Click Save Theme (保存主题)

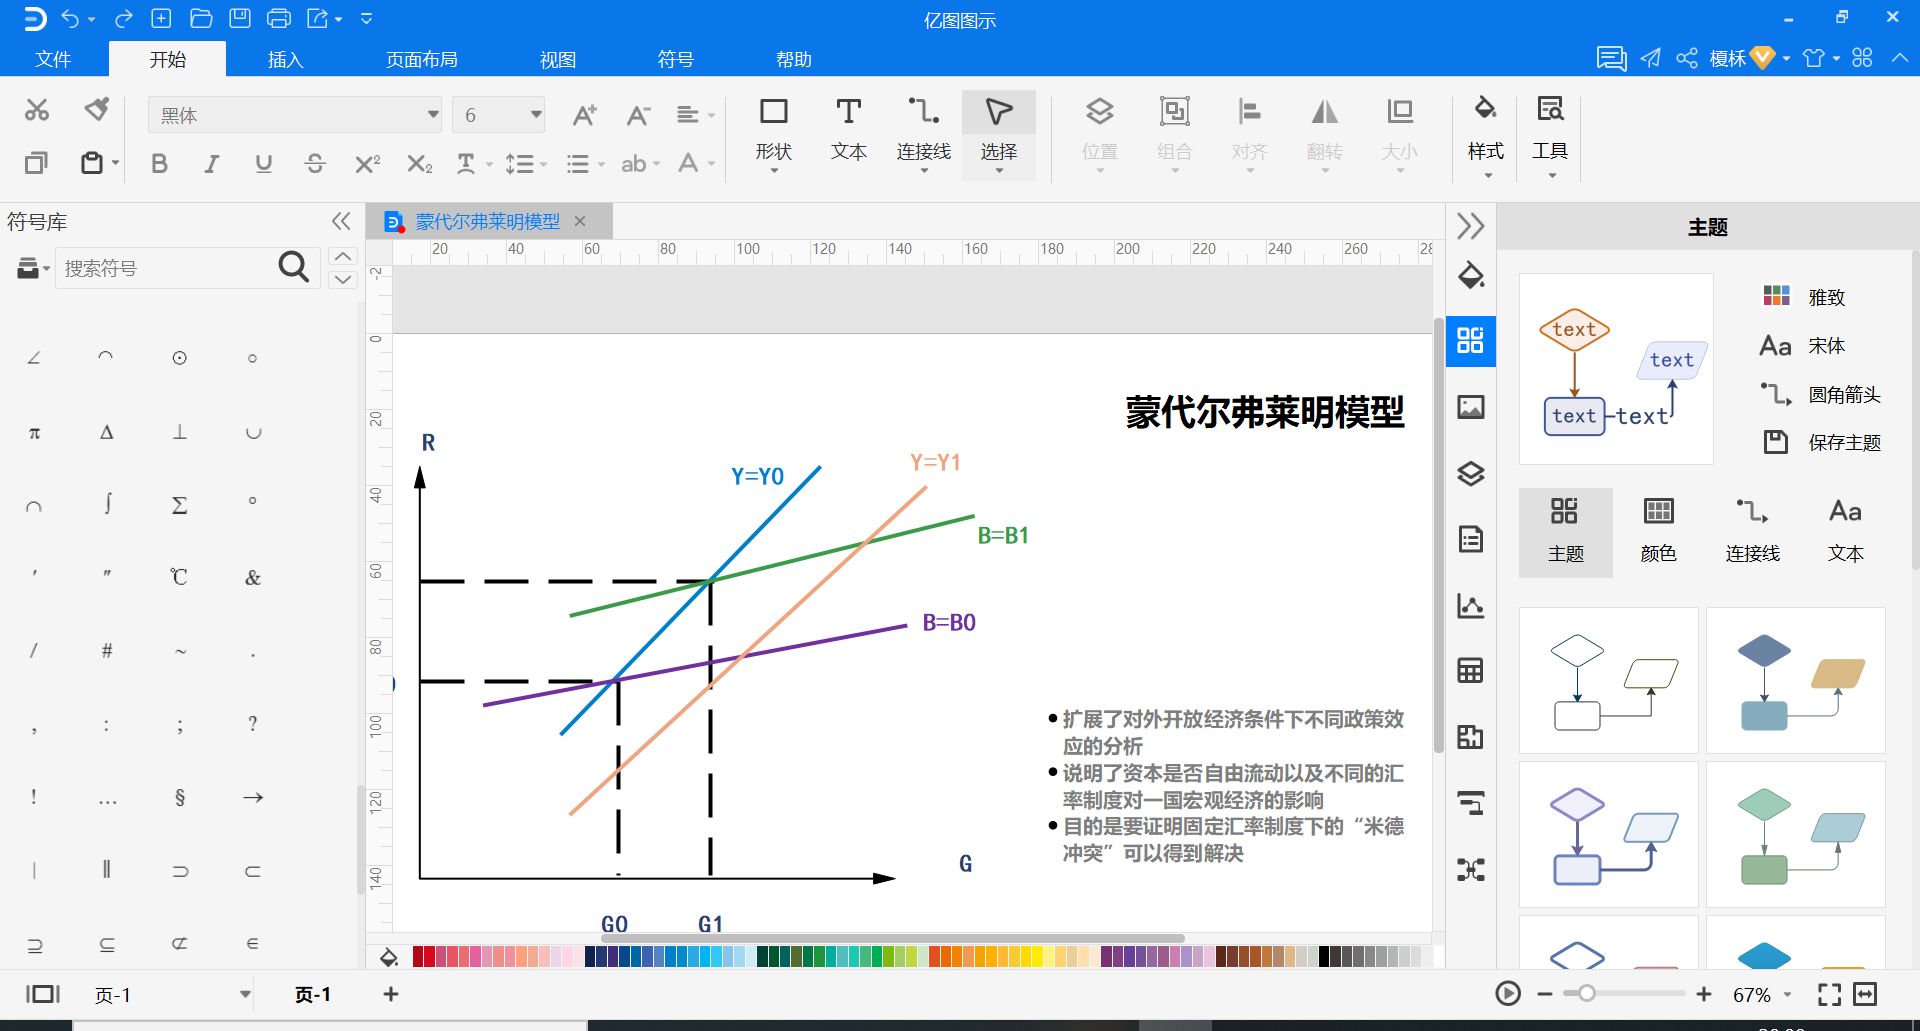pyautogui.click(x=1822, y=442)
